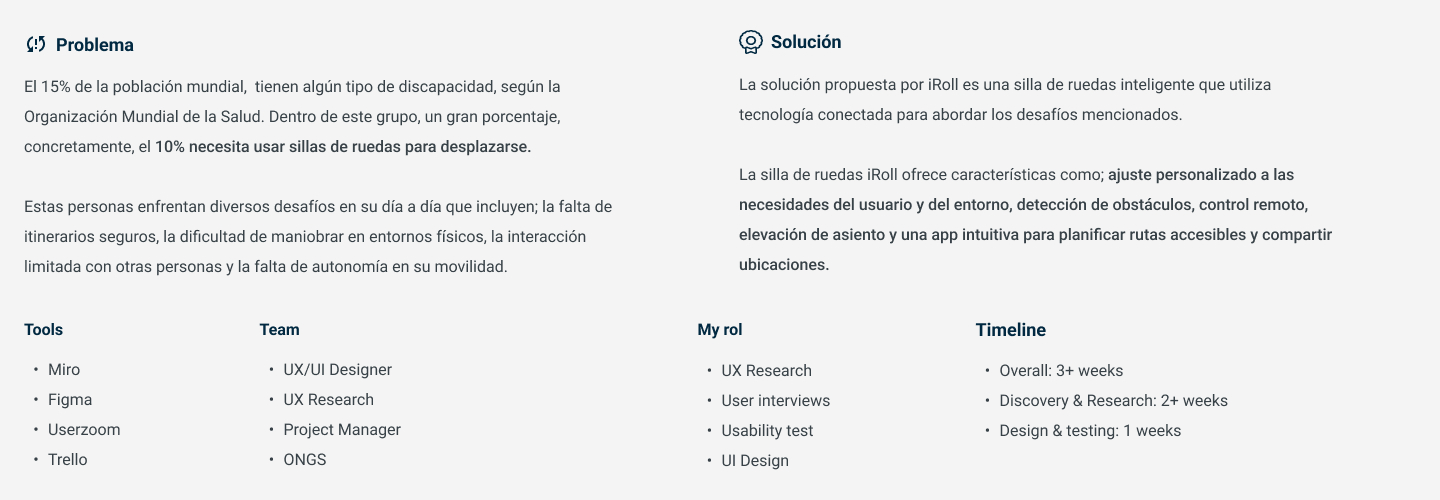Select the Tools column heading
The image size is (1440, 500).
point(43,329)
